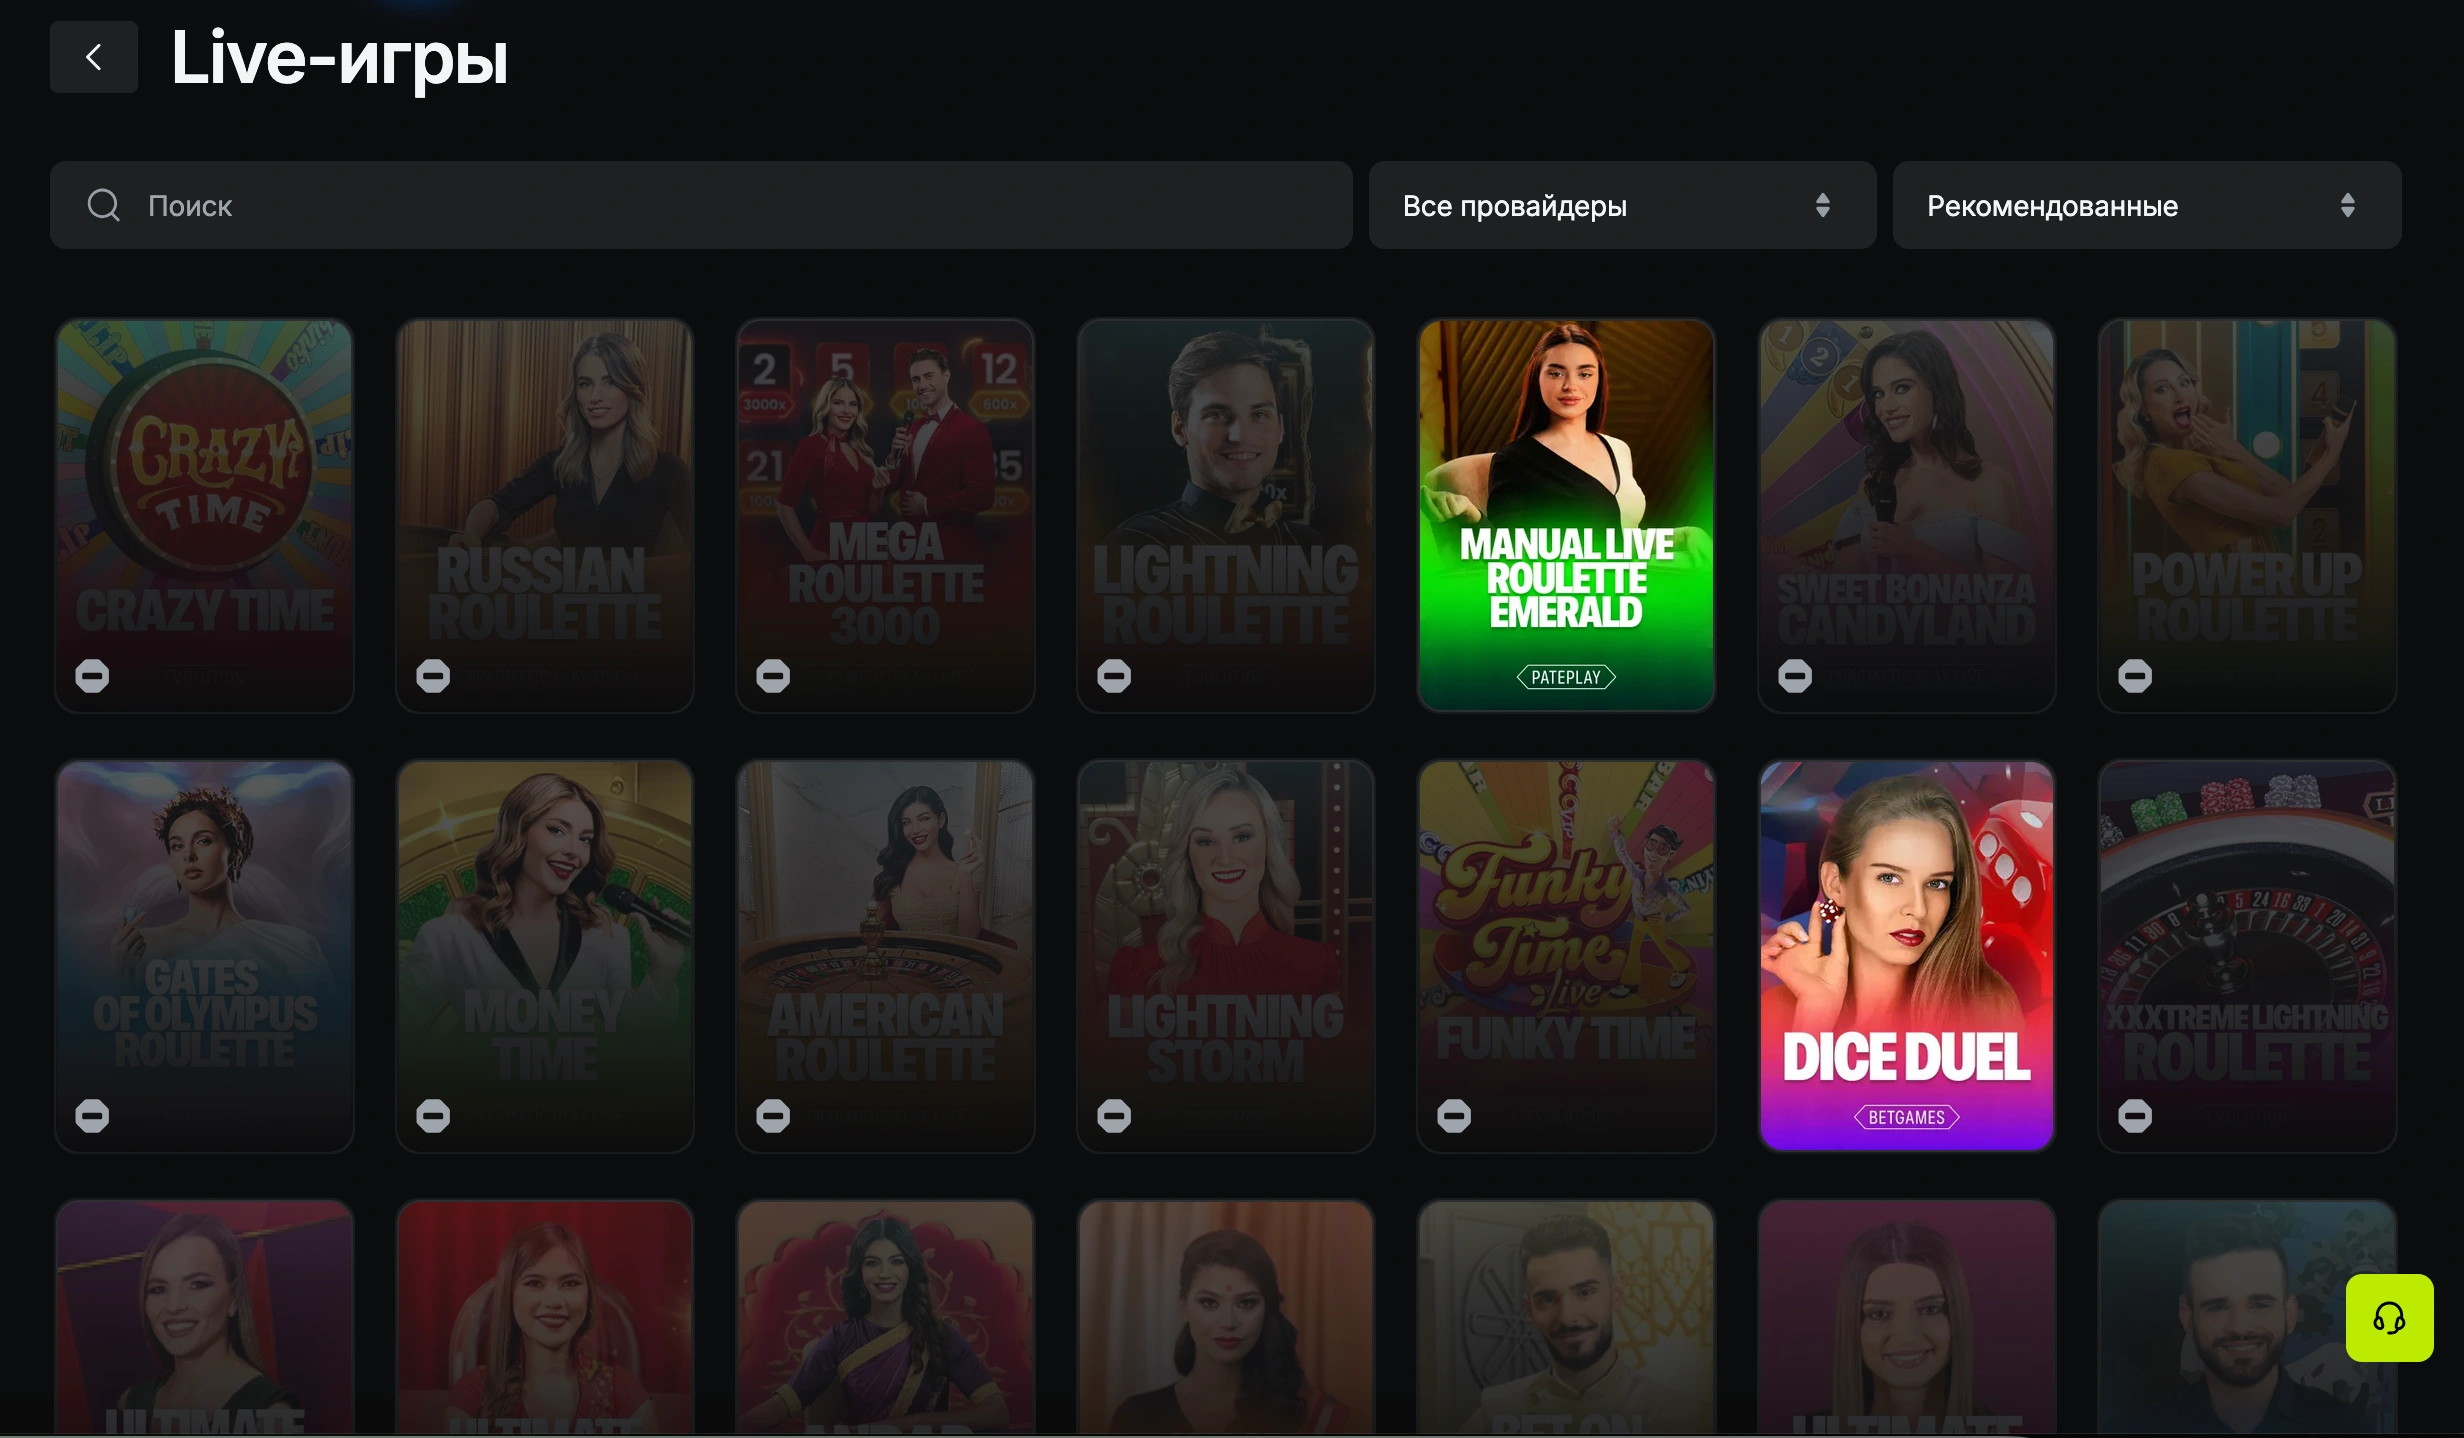Click the blocked icon on Russian Roulette
This screenshot has height=1438, width=2464.
pos(433,676)
